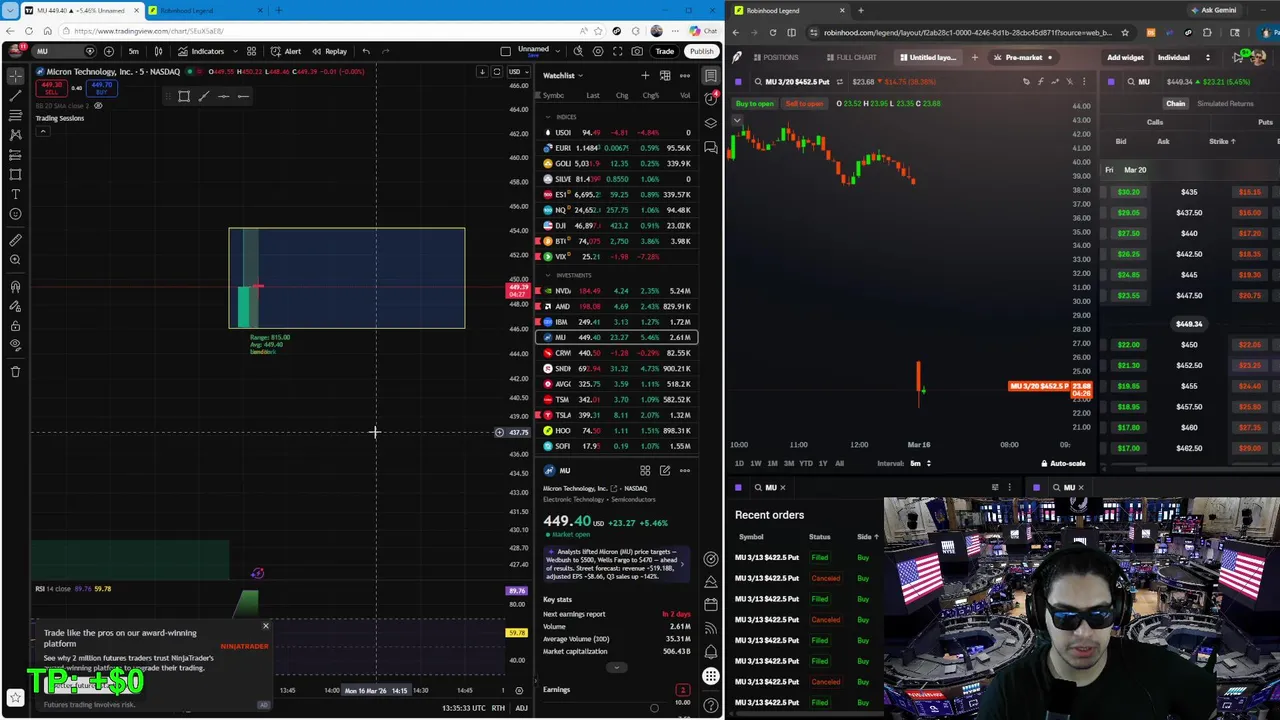Click the compare/add symbol plus icon

tap(109, 51)
